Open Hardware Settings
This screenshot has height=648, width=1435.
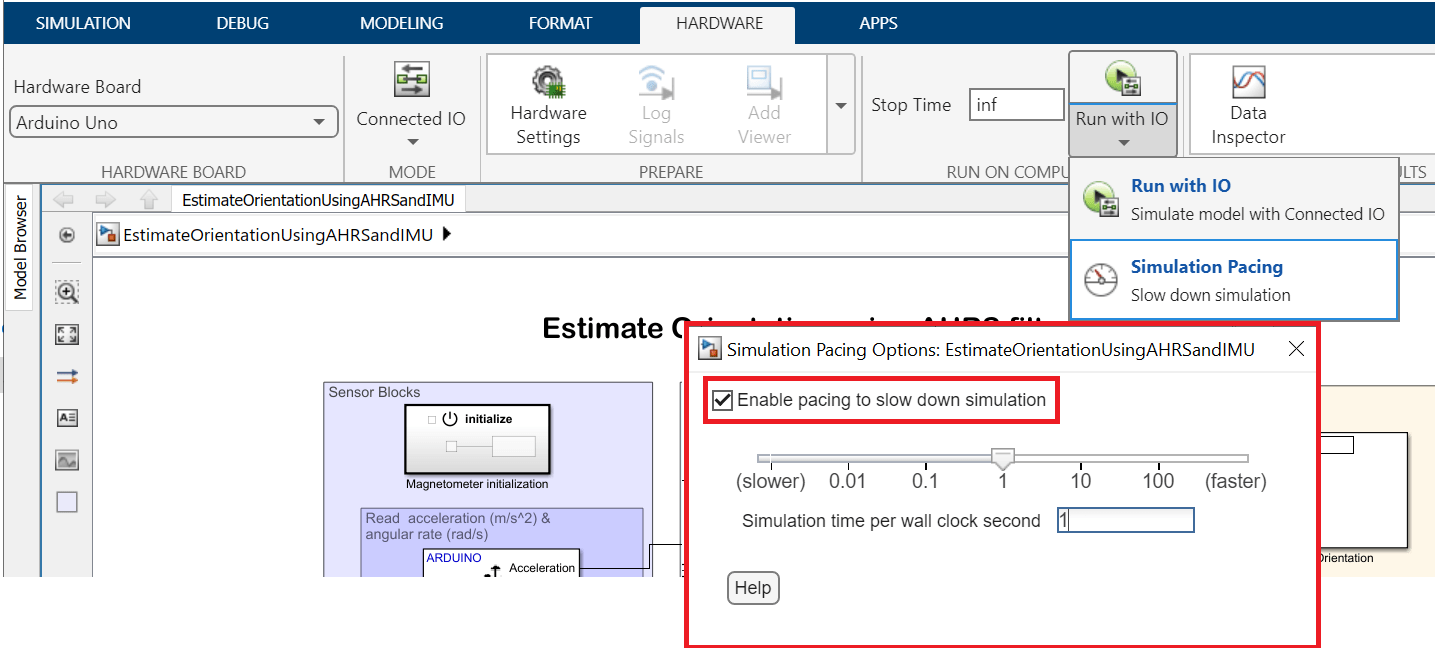pos(548,105)
